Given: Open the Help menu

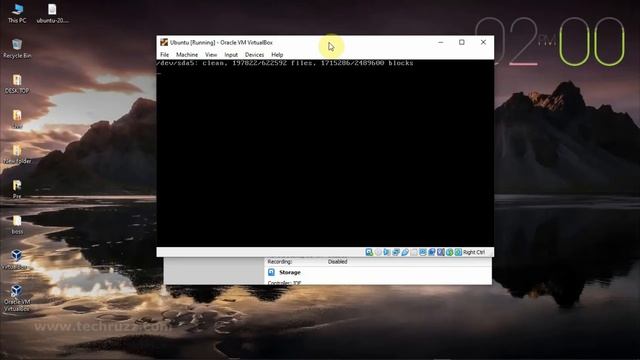Looking at the screenshot, I should pos(277,55).
